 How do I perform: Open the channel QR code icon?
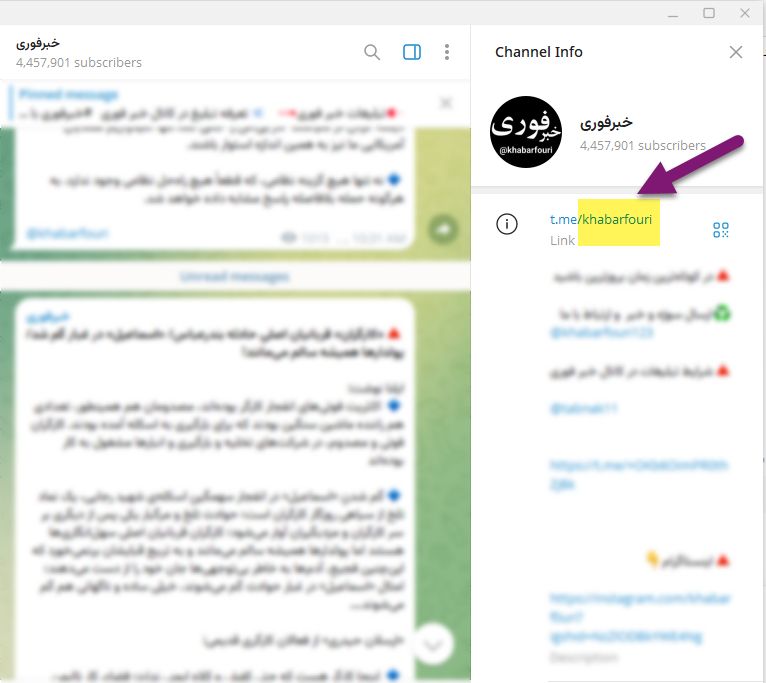721,230
